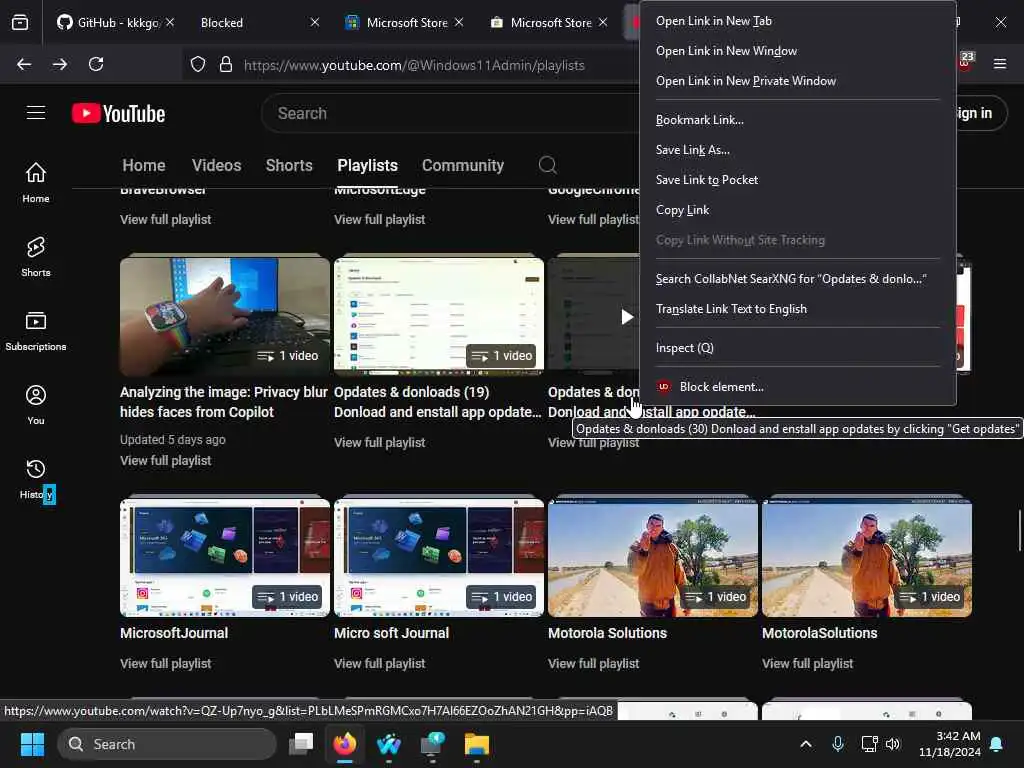Open Shorts in the YouTube sidebar
Viewport: 1024px width, 768px height.
coord(36,257)
